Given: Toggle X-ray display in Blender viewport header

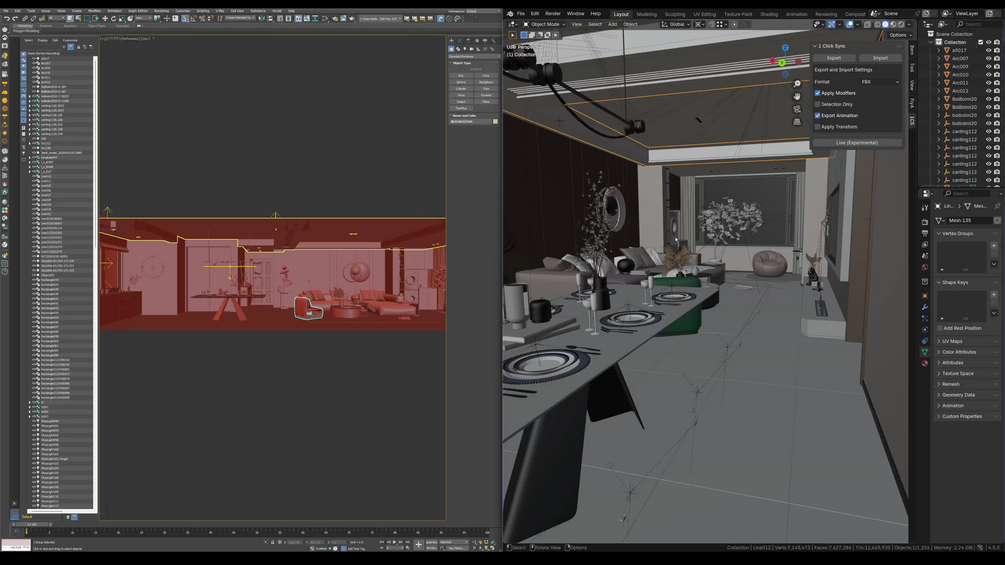Looking at the screenshot, I should [x=867, y=24].
